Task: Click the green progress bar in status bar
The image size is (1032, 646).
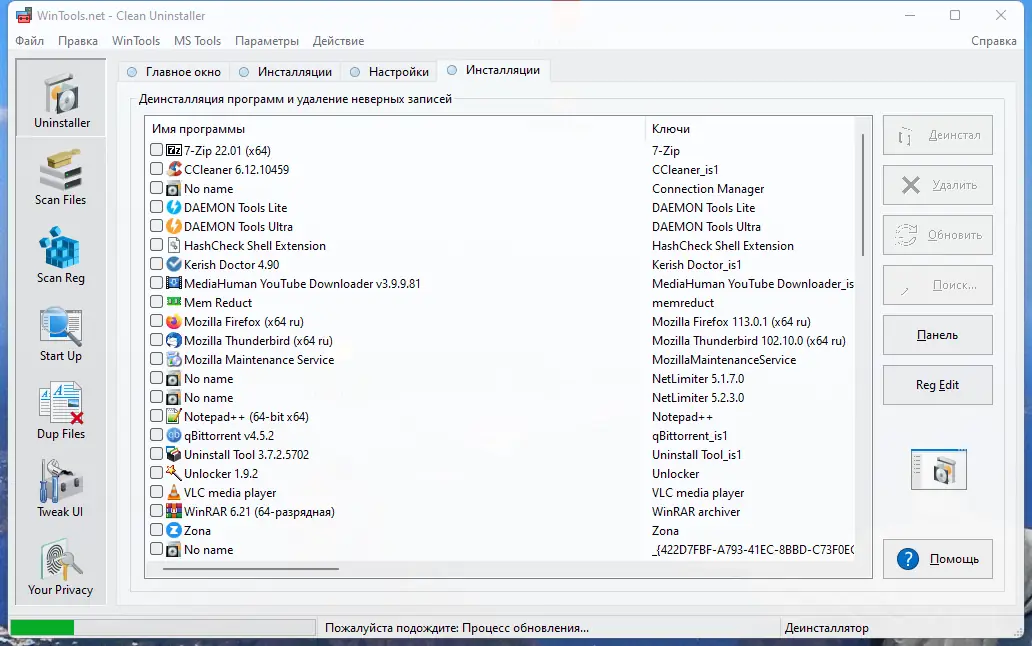Action: click(42, 628)
